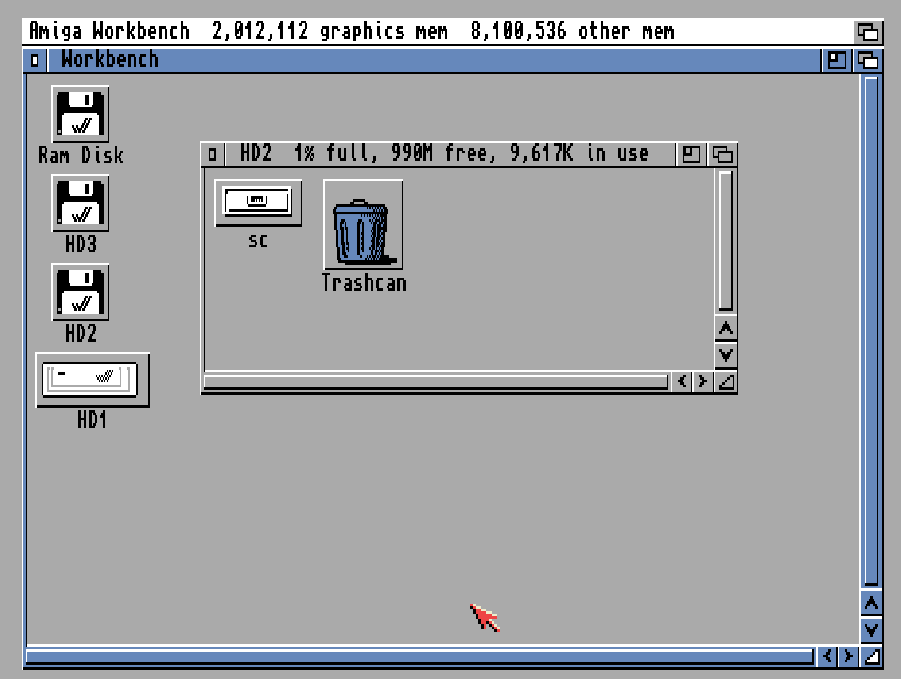Click the HD2 window horizontal scrollbar
Viewport: 901px width, 679px height.
point(436,381)
